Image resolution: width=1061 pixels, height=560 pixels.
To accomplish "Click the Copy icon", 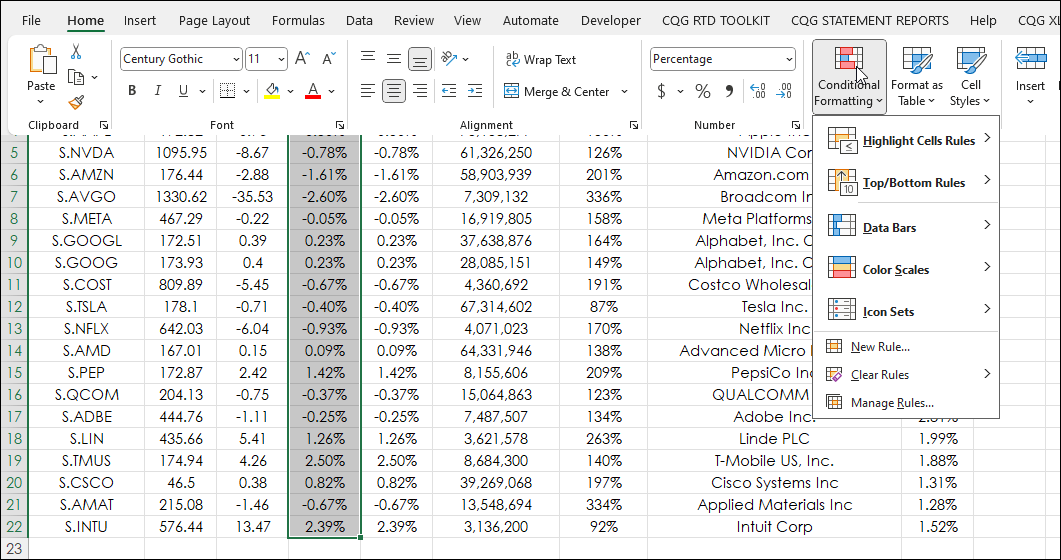I will pyautogui.click(x=76, y=77).
